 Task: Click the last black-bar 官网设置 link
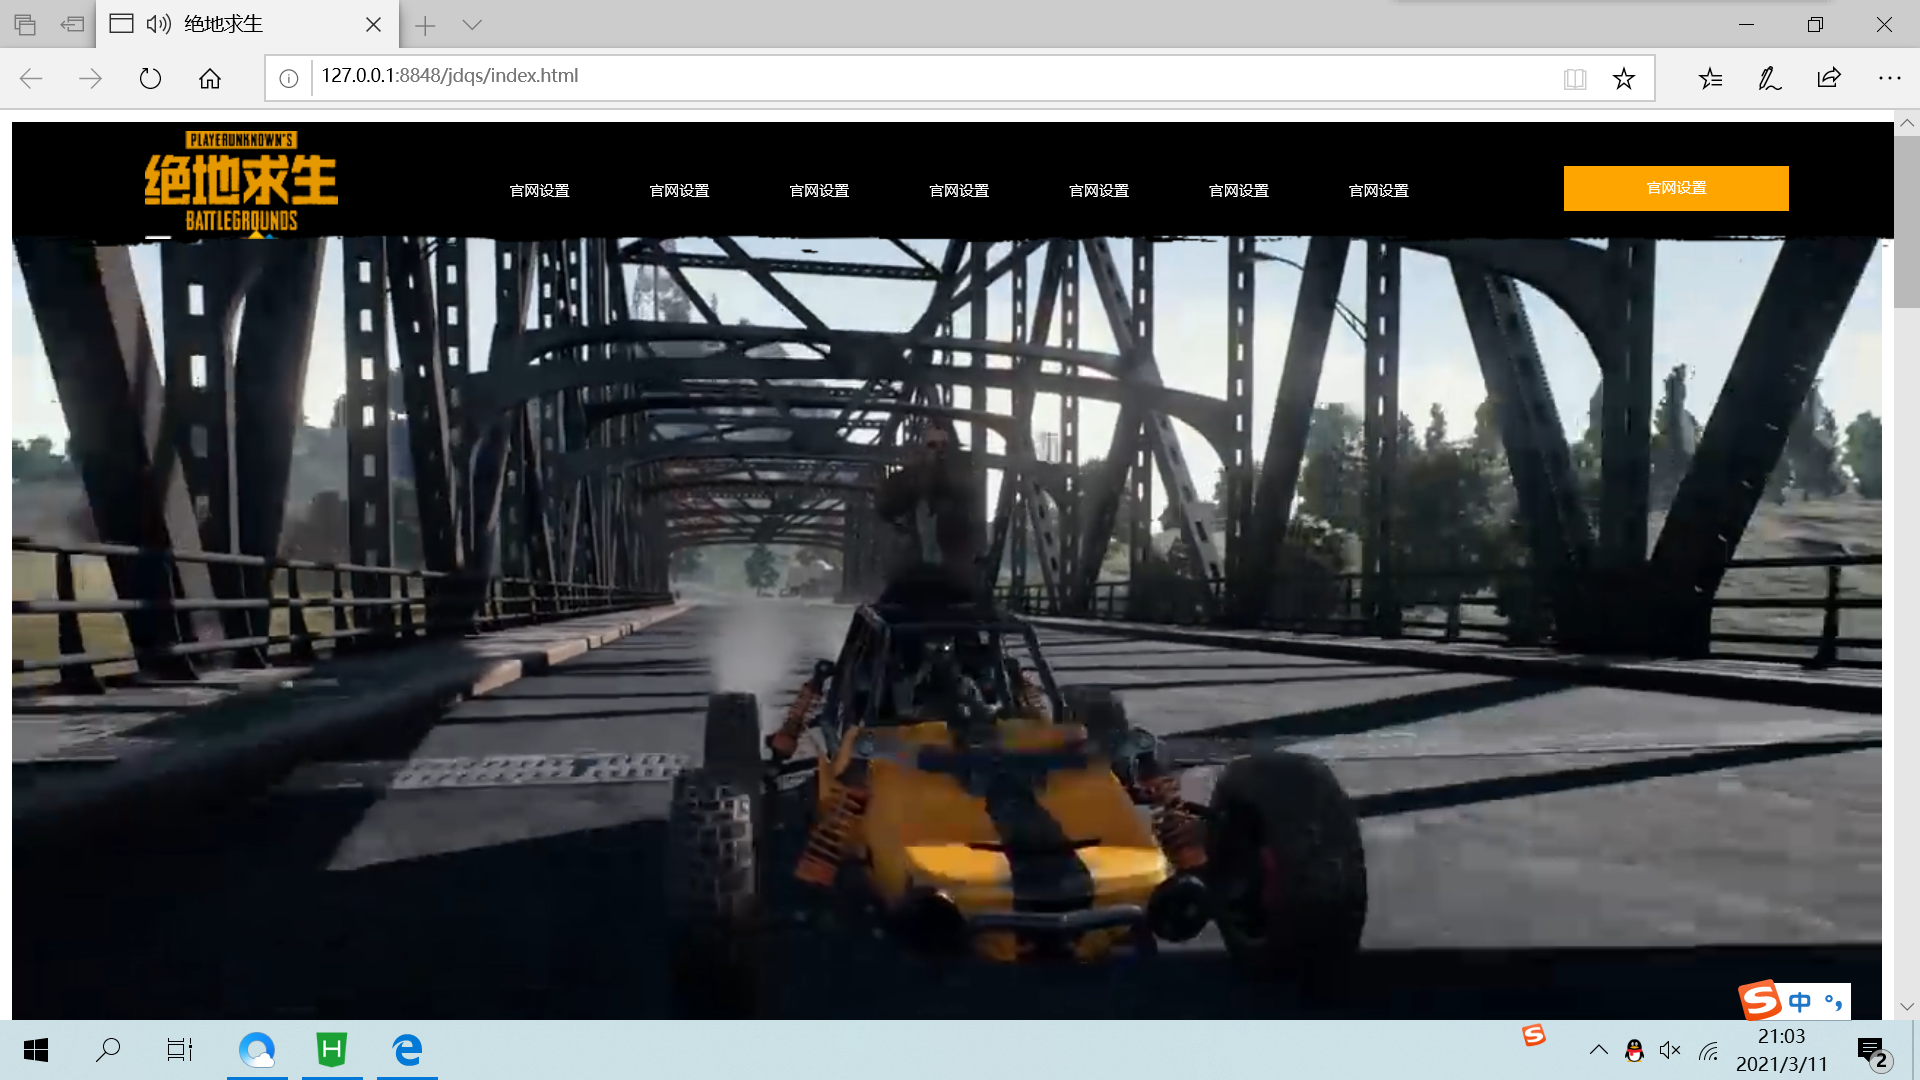click(x=1378, y=190)
